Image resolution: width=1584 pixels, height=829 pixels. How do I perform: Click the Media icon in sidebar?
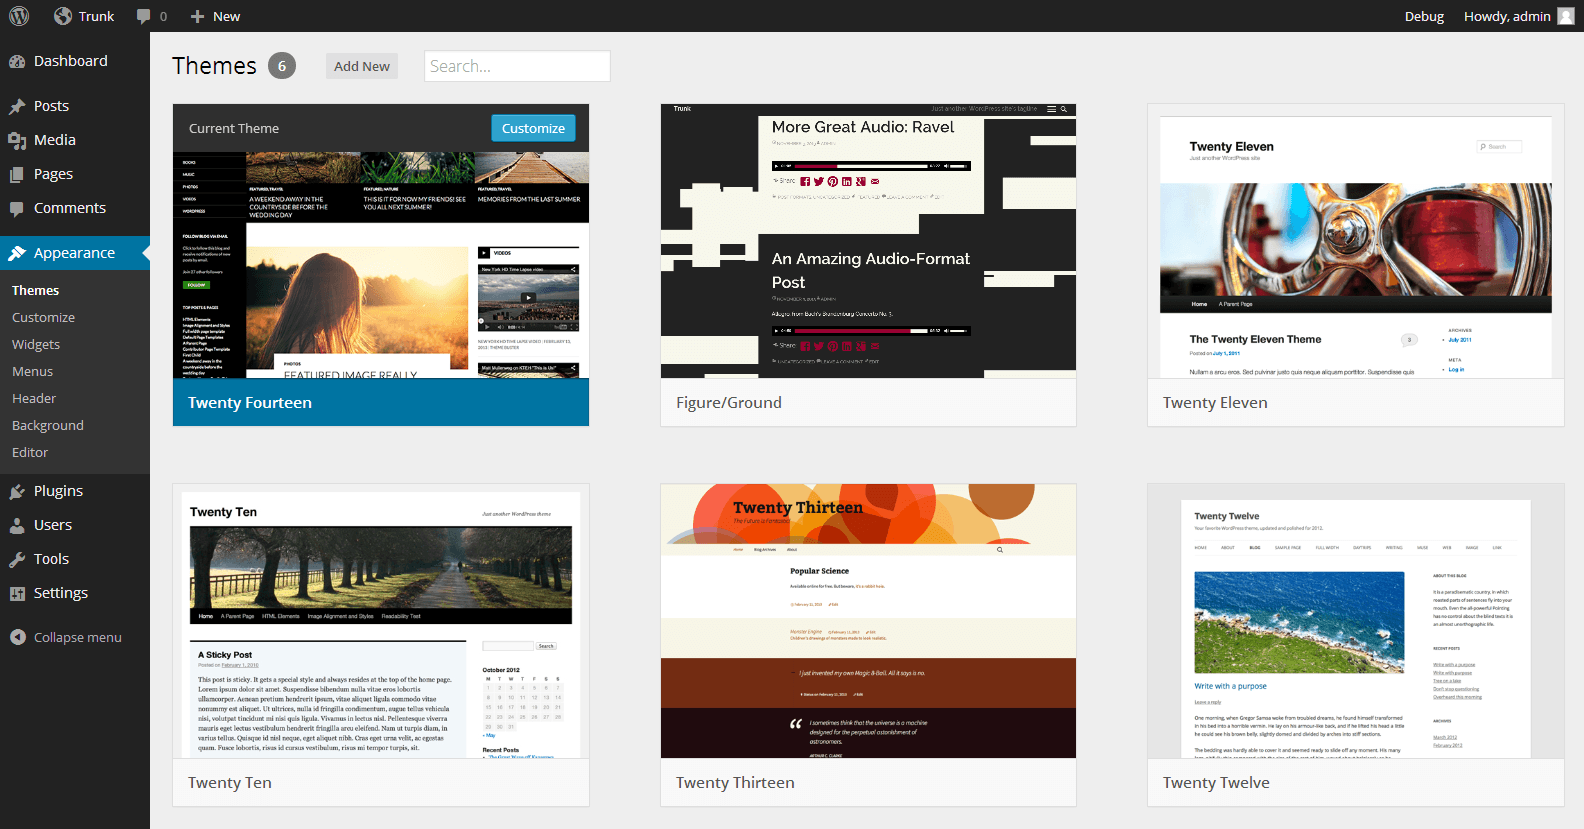click(17, 140)
